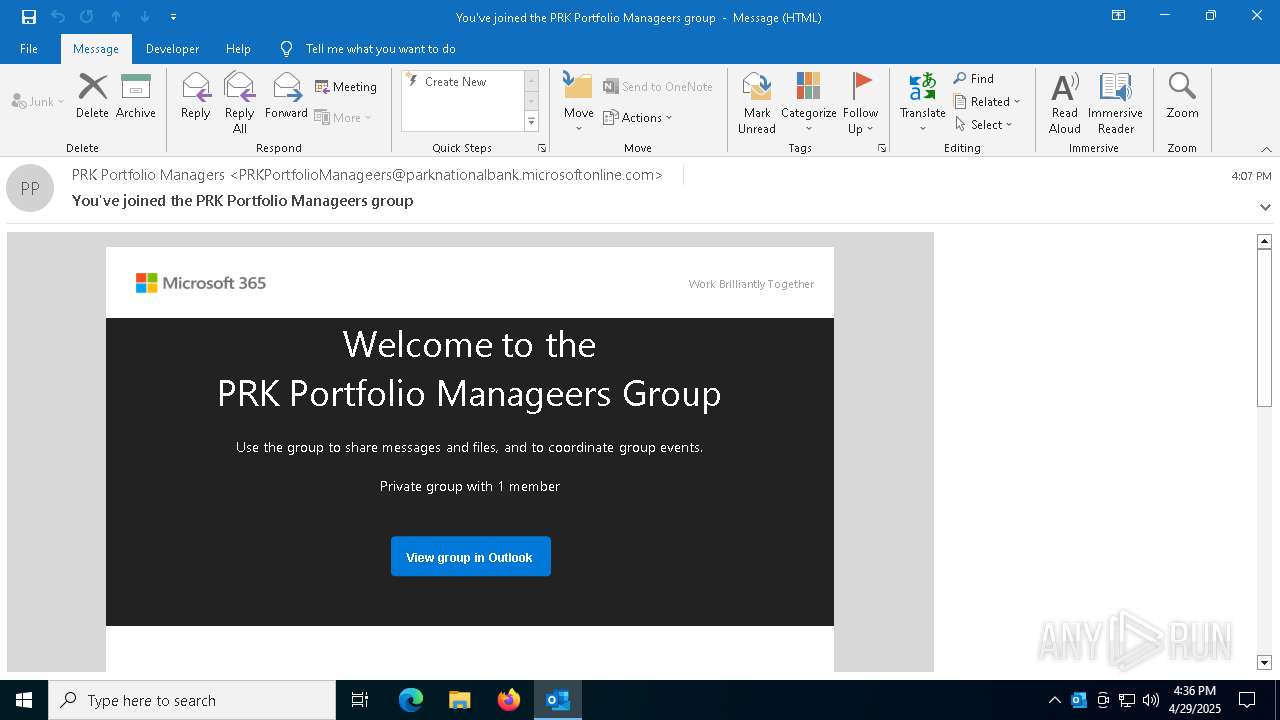The width and height of the screenshot is (1280, 720).
Task: Open the Actions dropdown
Action: tap(638, 117)
